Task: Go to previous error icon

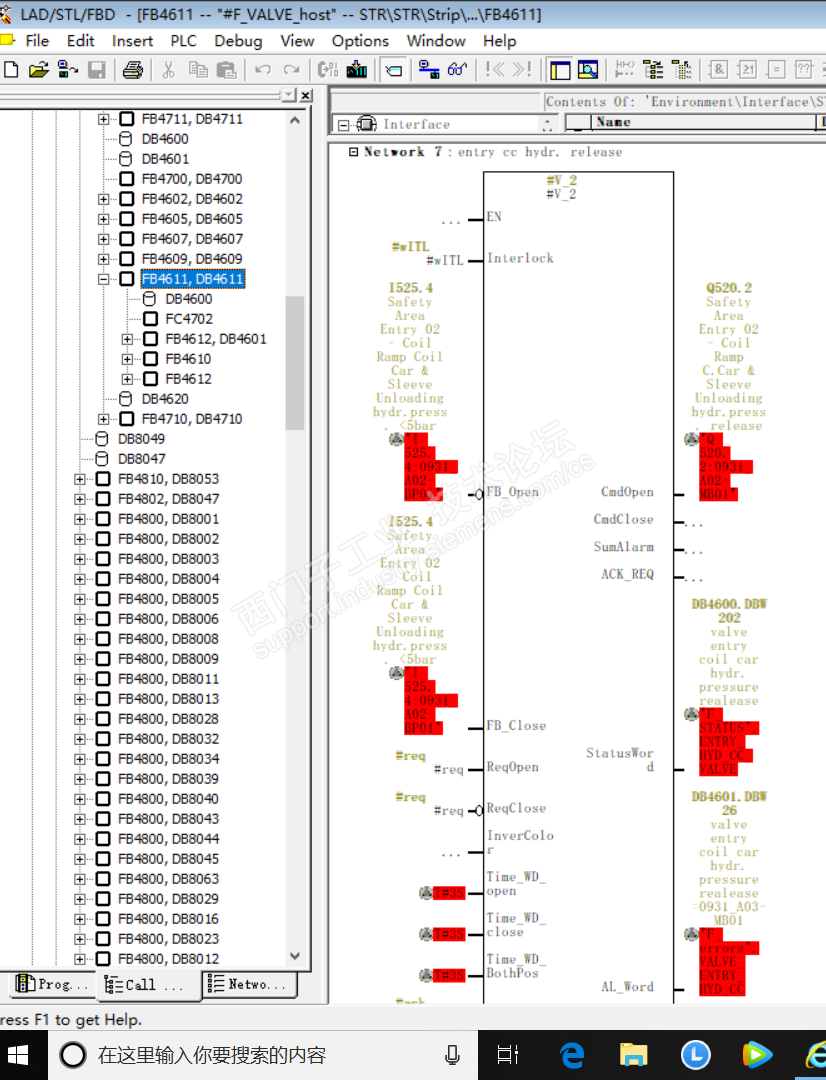Action: point(495,69)
